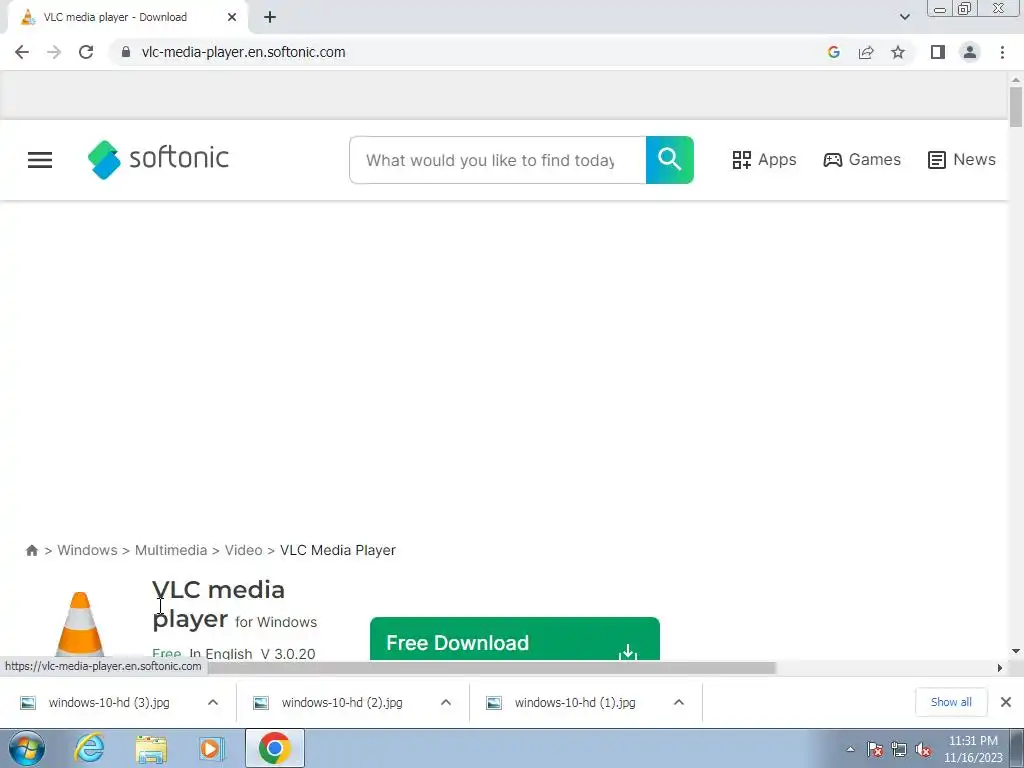Screen dimensions: 1024x768
Task: Share this page icon
Action: [x=866, y=52]
